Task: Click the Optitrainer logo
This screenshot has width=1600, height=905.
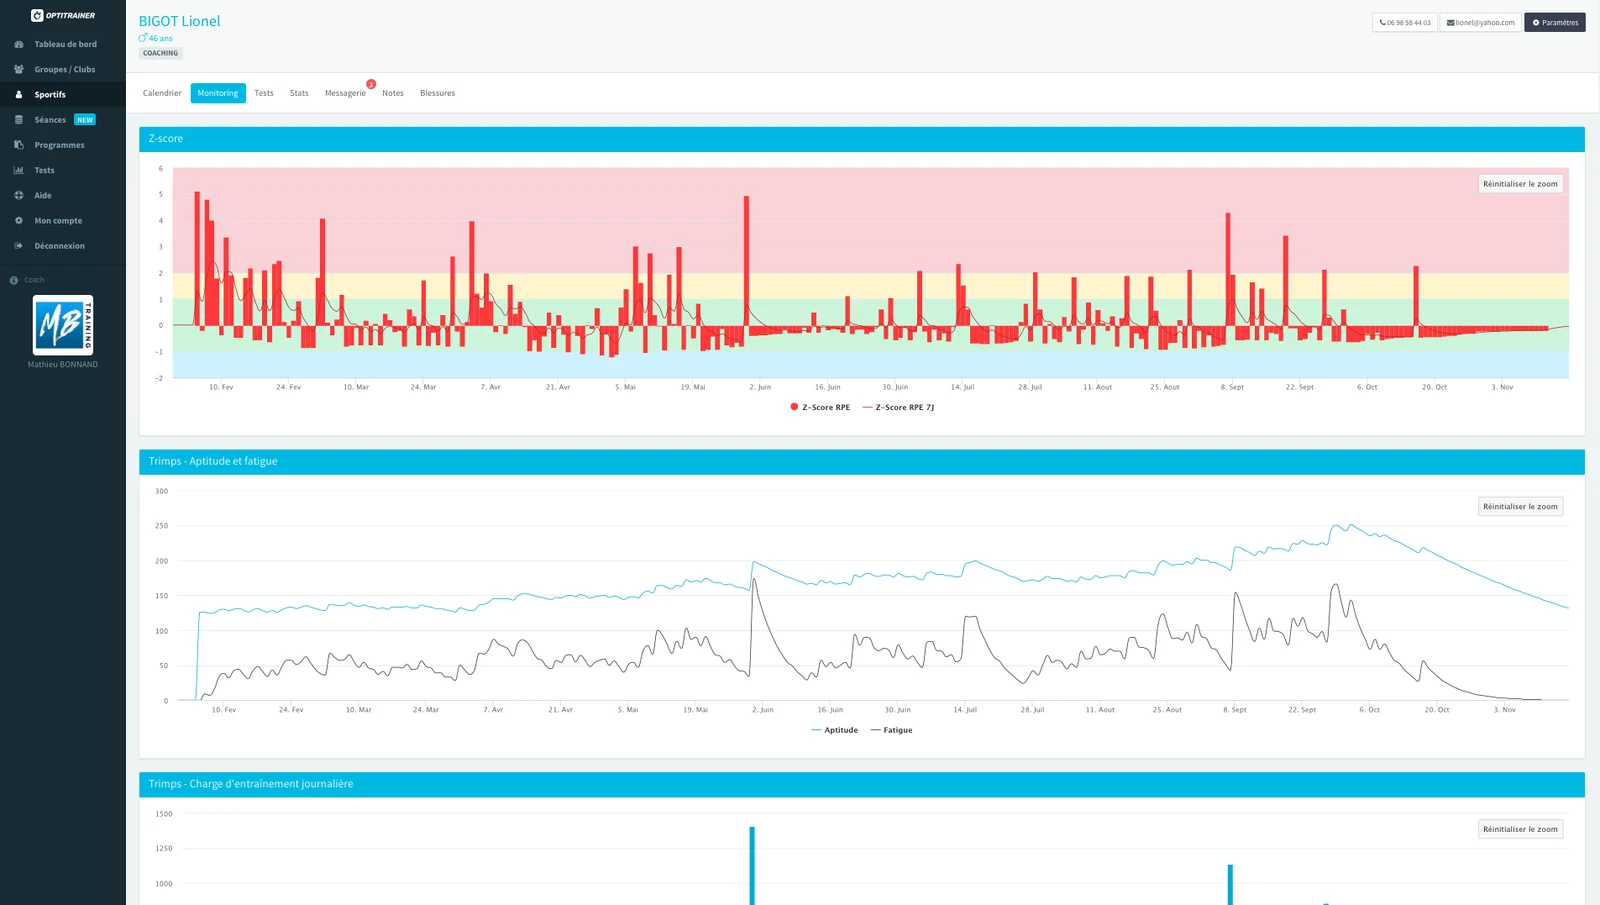Action: [63, 15]
